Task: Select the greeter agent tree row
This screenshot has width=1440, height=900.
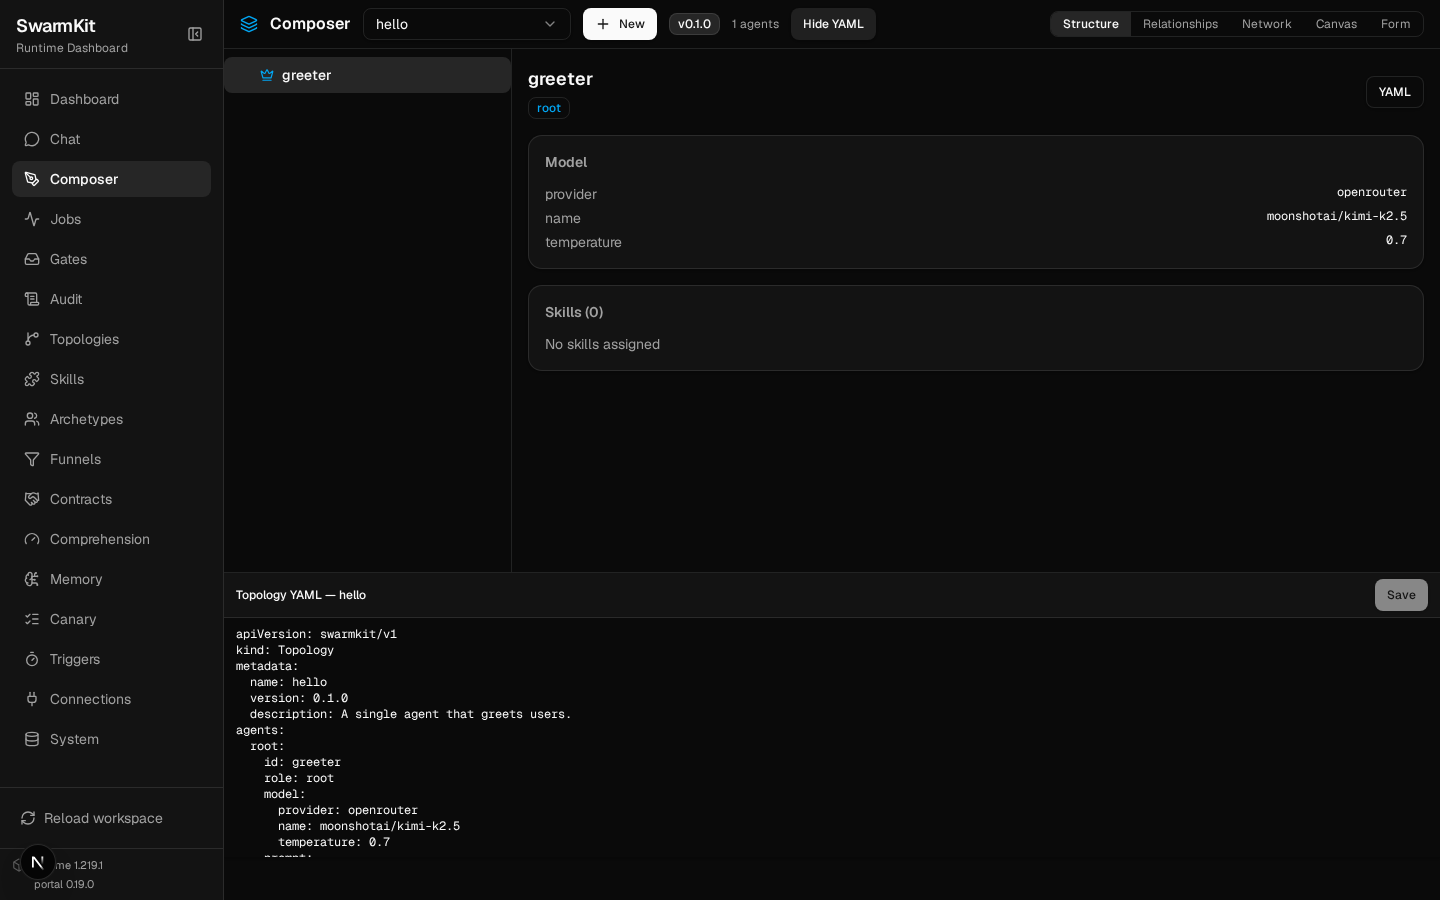Action: pyautogui.click(x=367, y=75)
